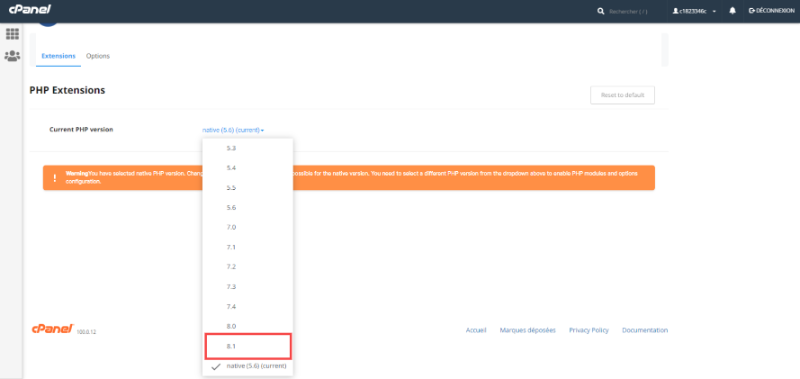Open the user manager icon in sidebar
800x379 pixels.
pos(12,56)
